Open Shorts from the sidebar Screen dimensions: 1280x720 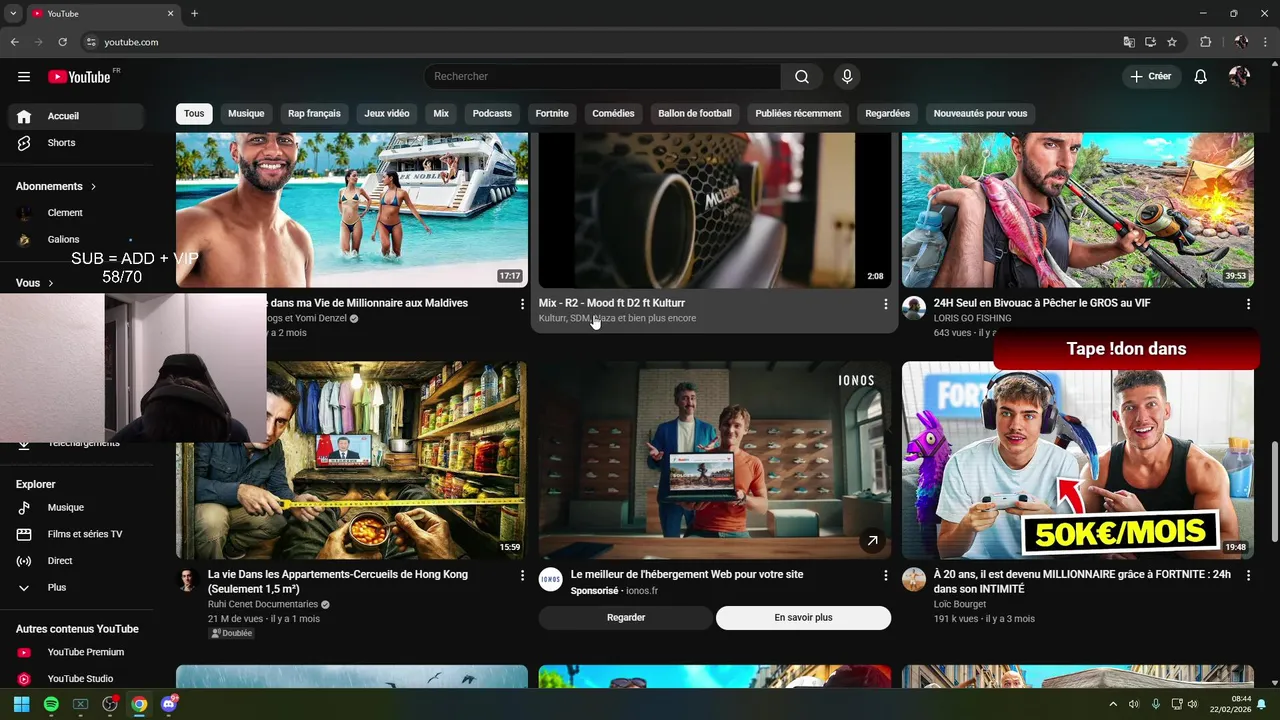coord(76,143)
